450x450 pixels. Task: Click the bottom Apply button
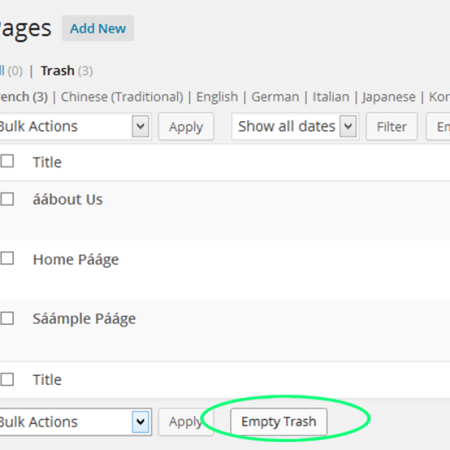[x=186, y=422]
